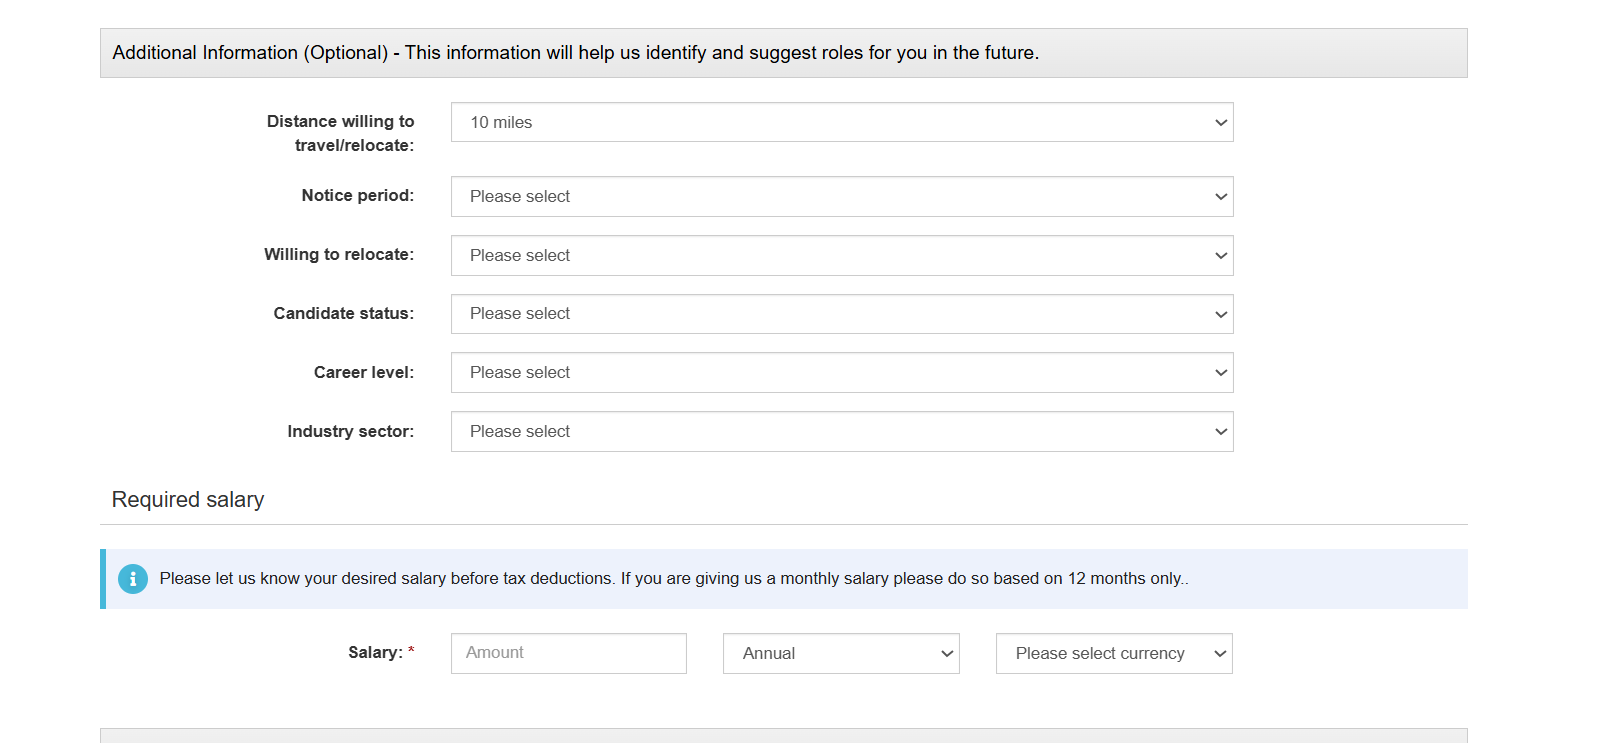Open the Annual salary period dropdown

coord(840,654)
